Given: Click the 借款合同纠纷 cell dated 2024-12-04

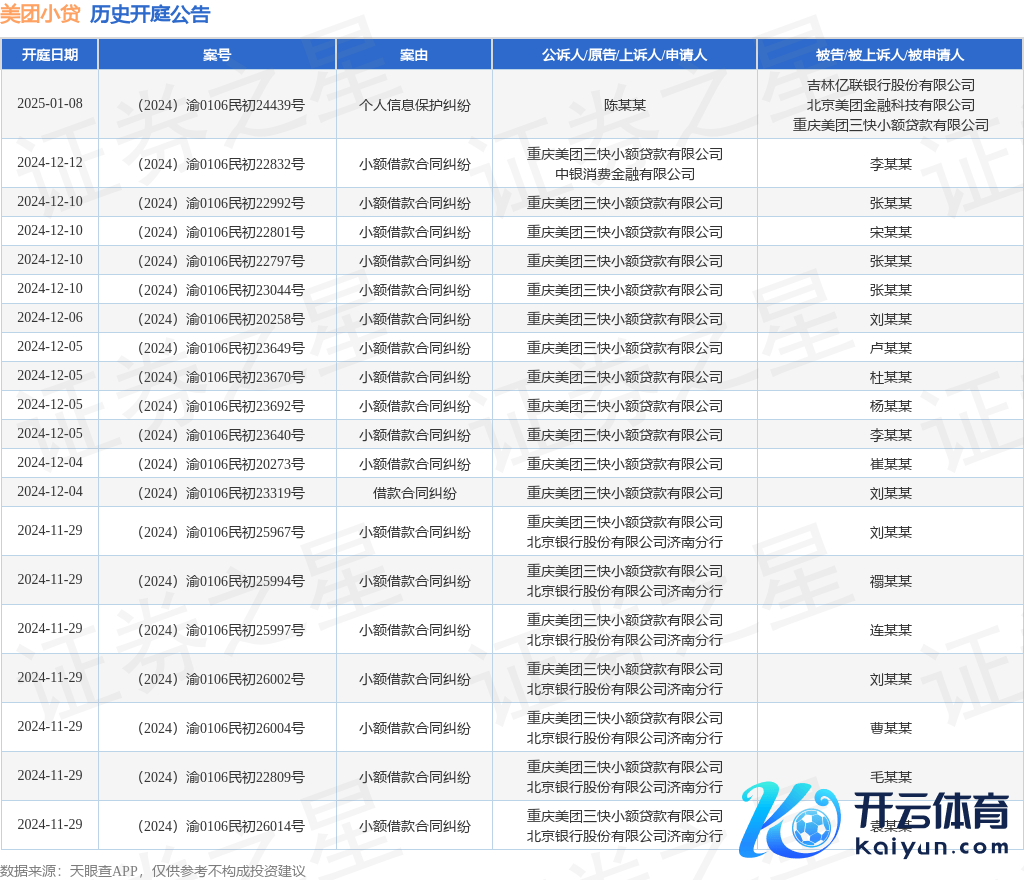Looking at the screenshot, I should tap(414, 493).
